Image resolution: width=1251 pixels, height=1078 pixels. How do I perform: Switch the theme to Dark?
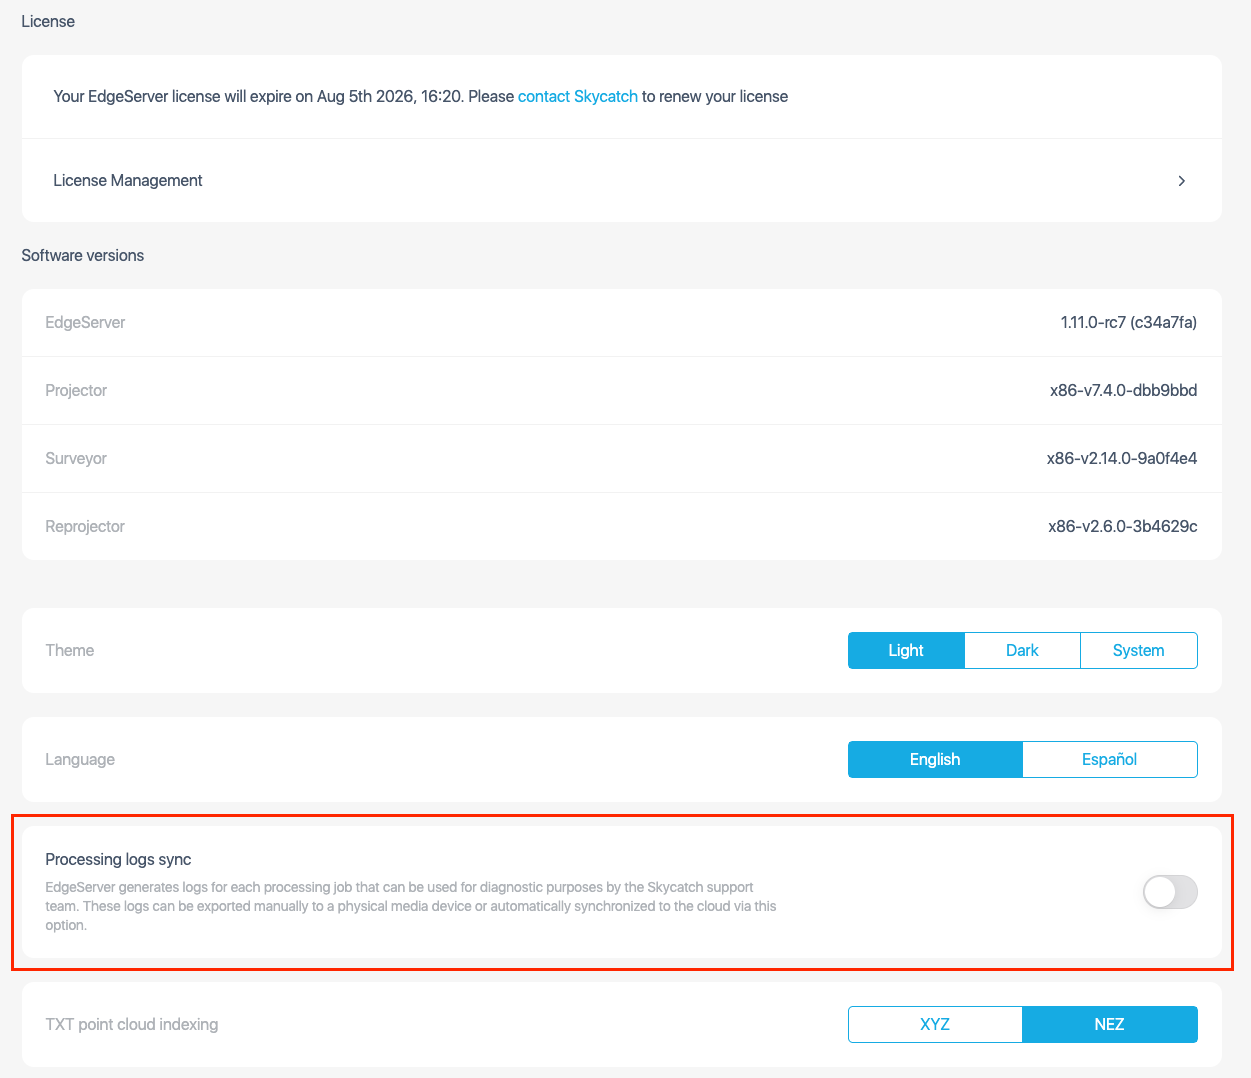[1022, 650]
